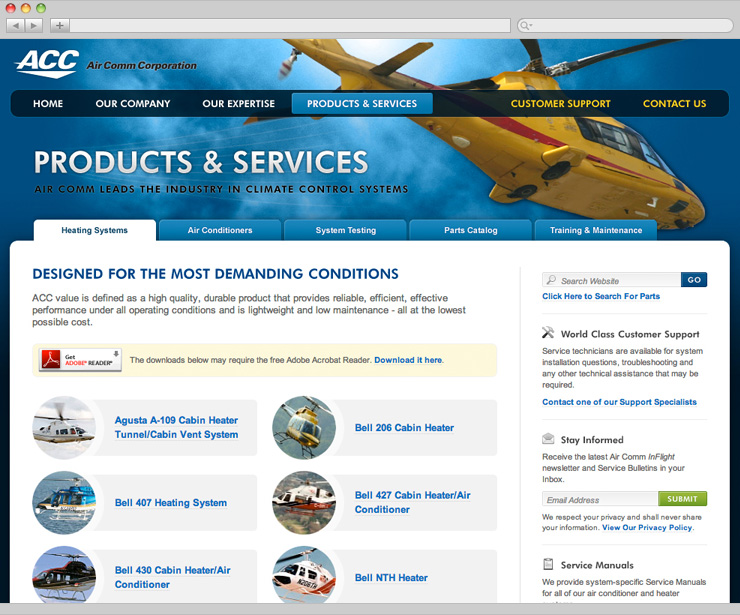
Task: Click the browser address bar
Action: point(290,25)
